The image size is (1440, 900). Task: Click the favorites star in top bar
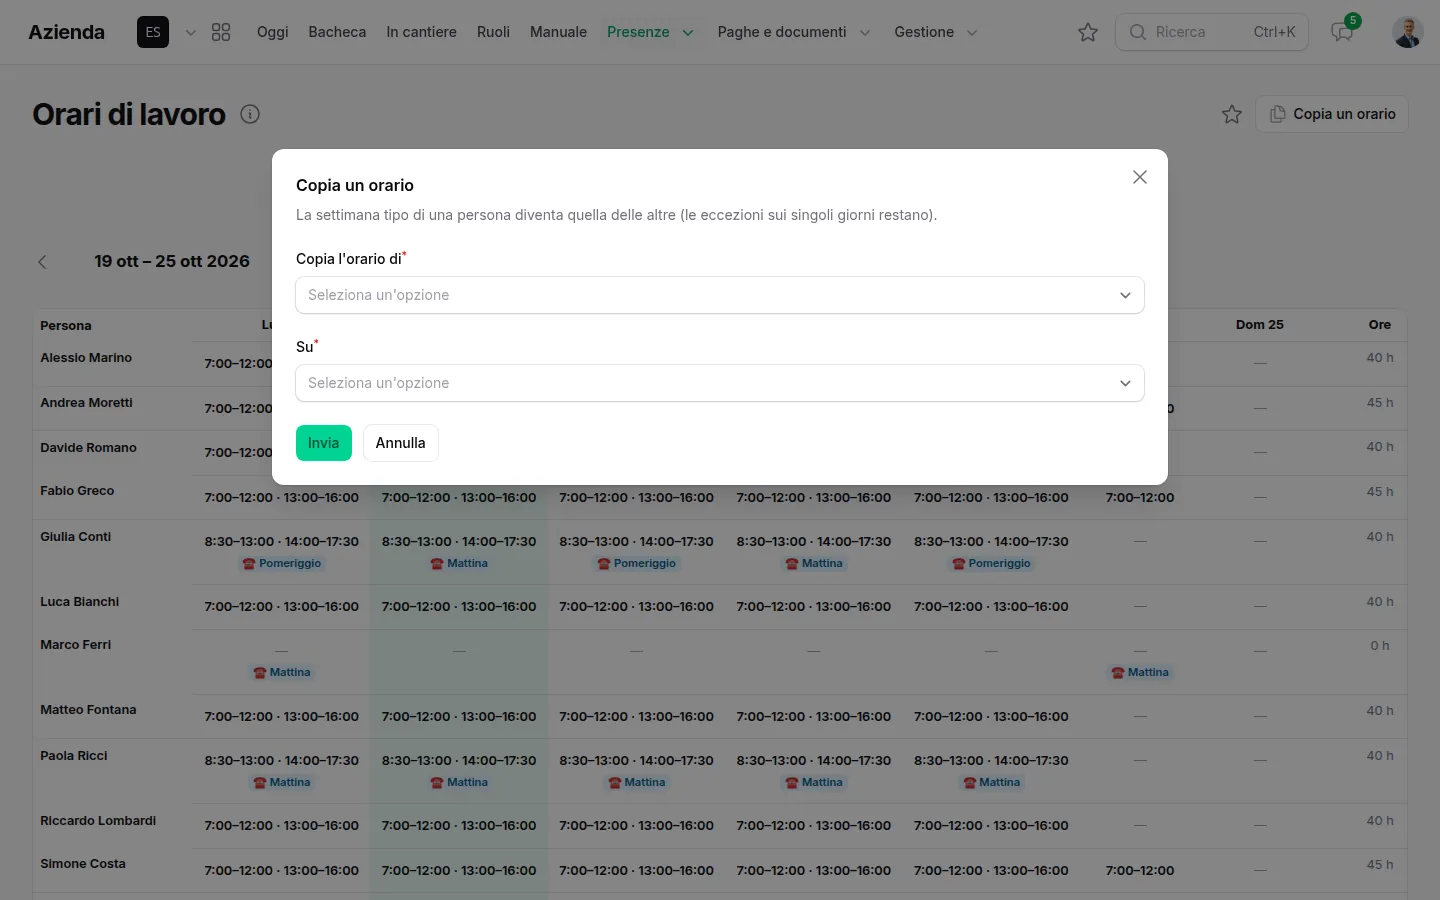[1088, 32]
